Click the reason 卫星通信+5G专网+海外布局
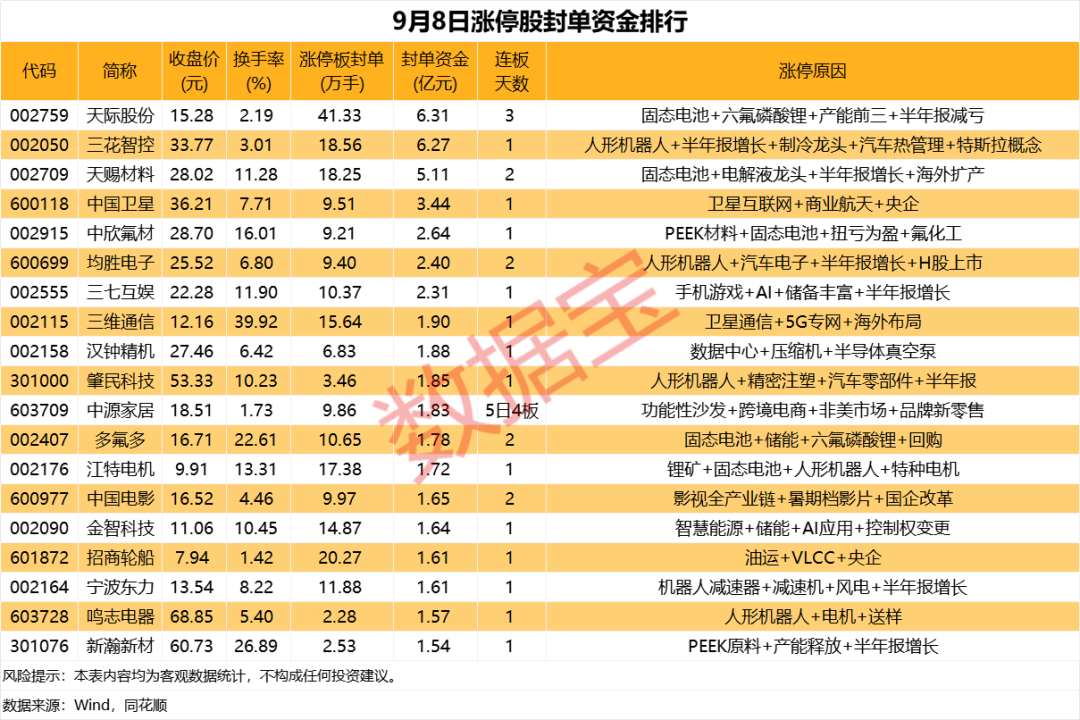This screenshot has height=720, width=1080. (813, 322)
